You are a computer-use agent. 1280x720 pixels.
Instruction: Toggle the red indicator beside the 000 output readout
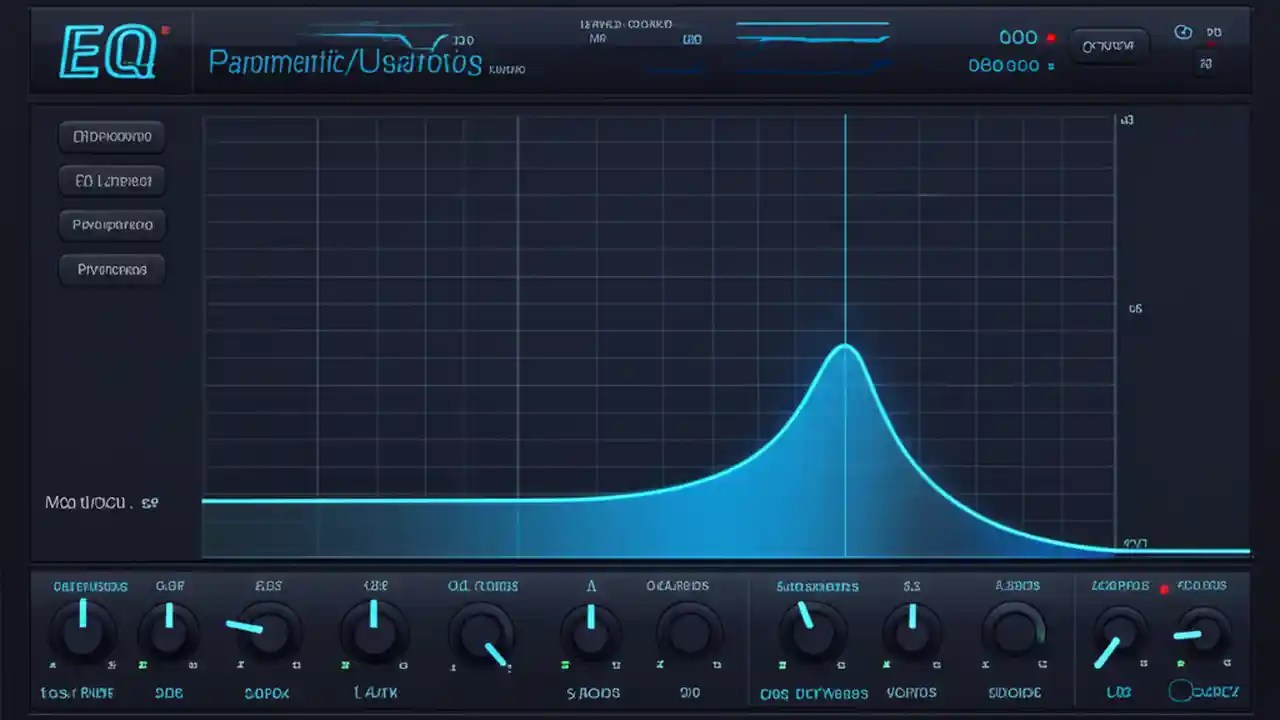click(x=1051, y=37)
